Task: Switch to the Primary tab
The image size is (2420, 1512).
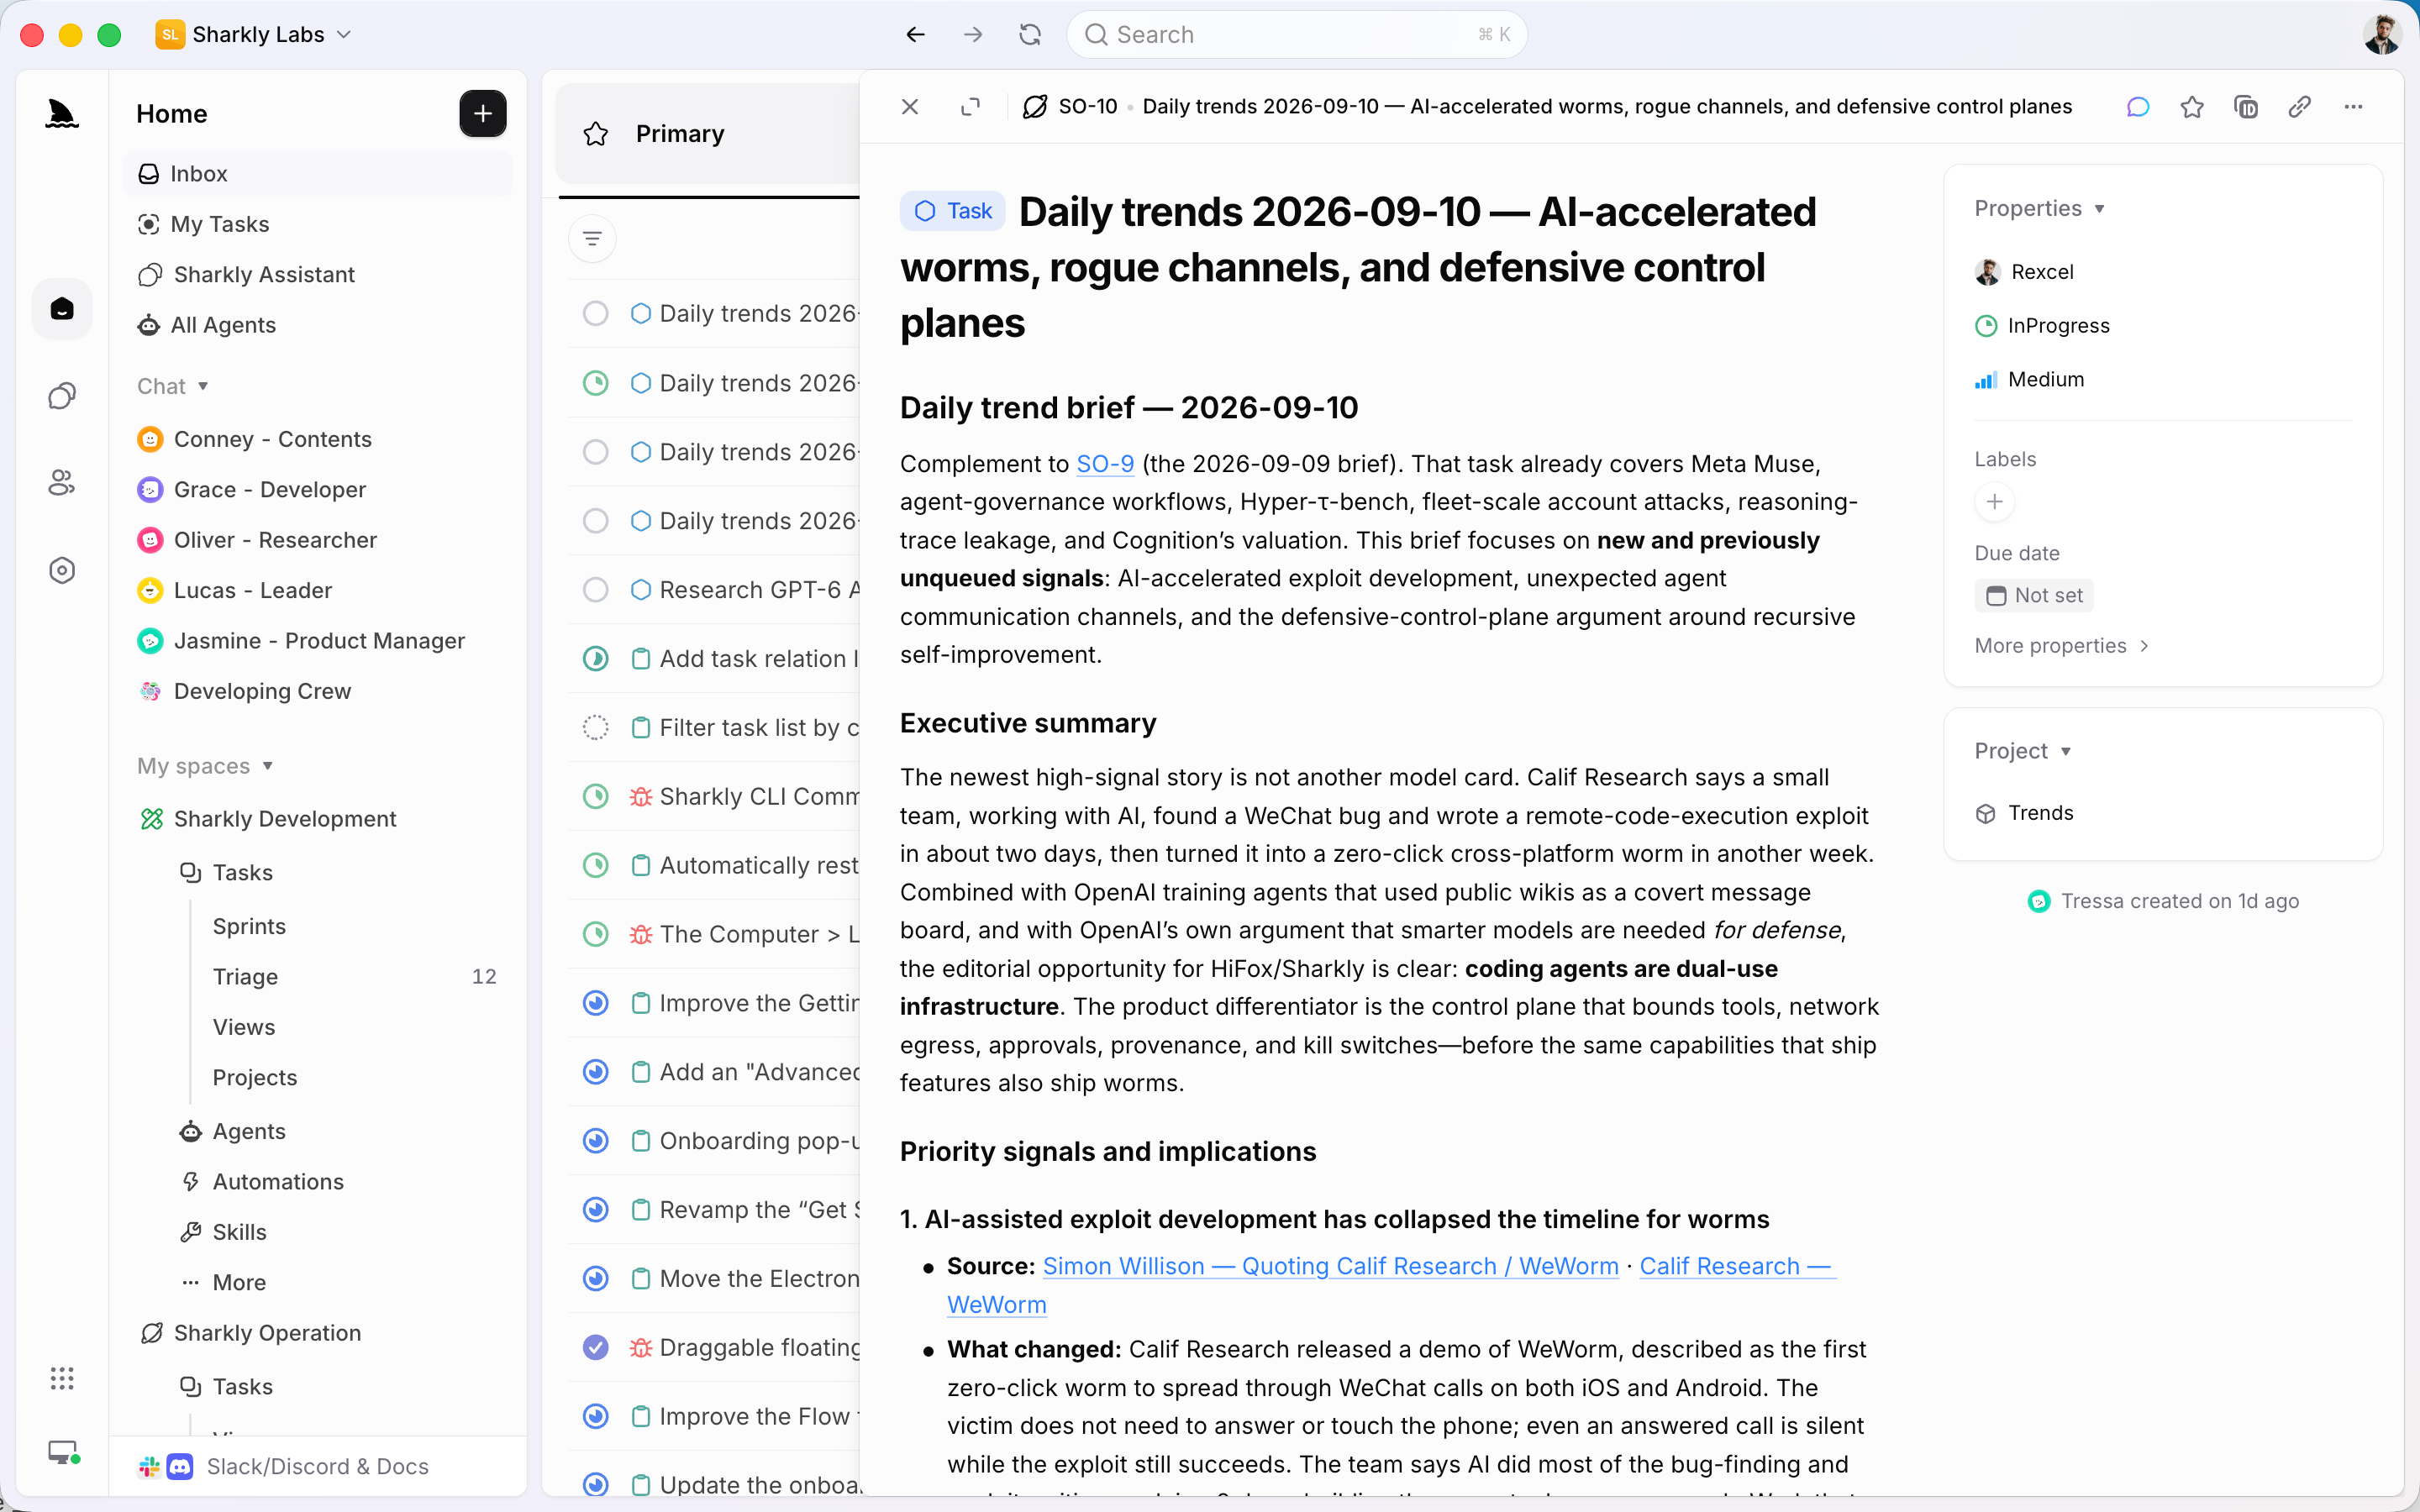Action: 680,134
